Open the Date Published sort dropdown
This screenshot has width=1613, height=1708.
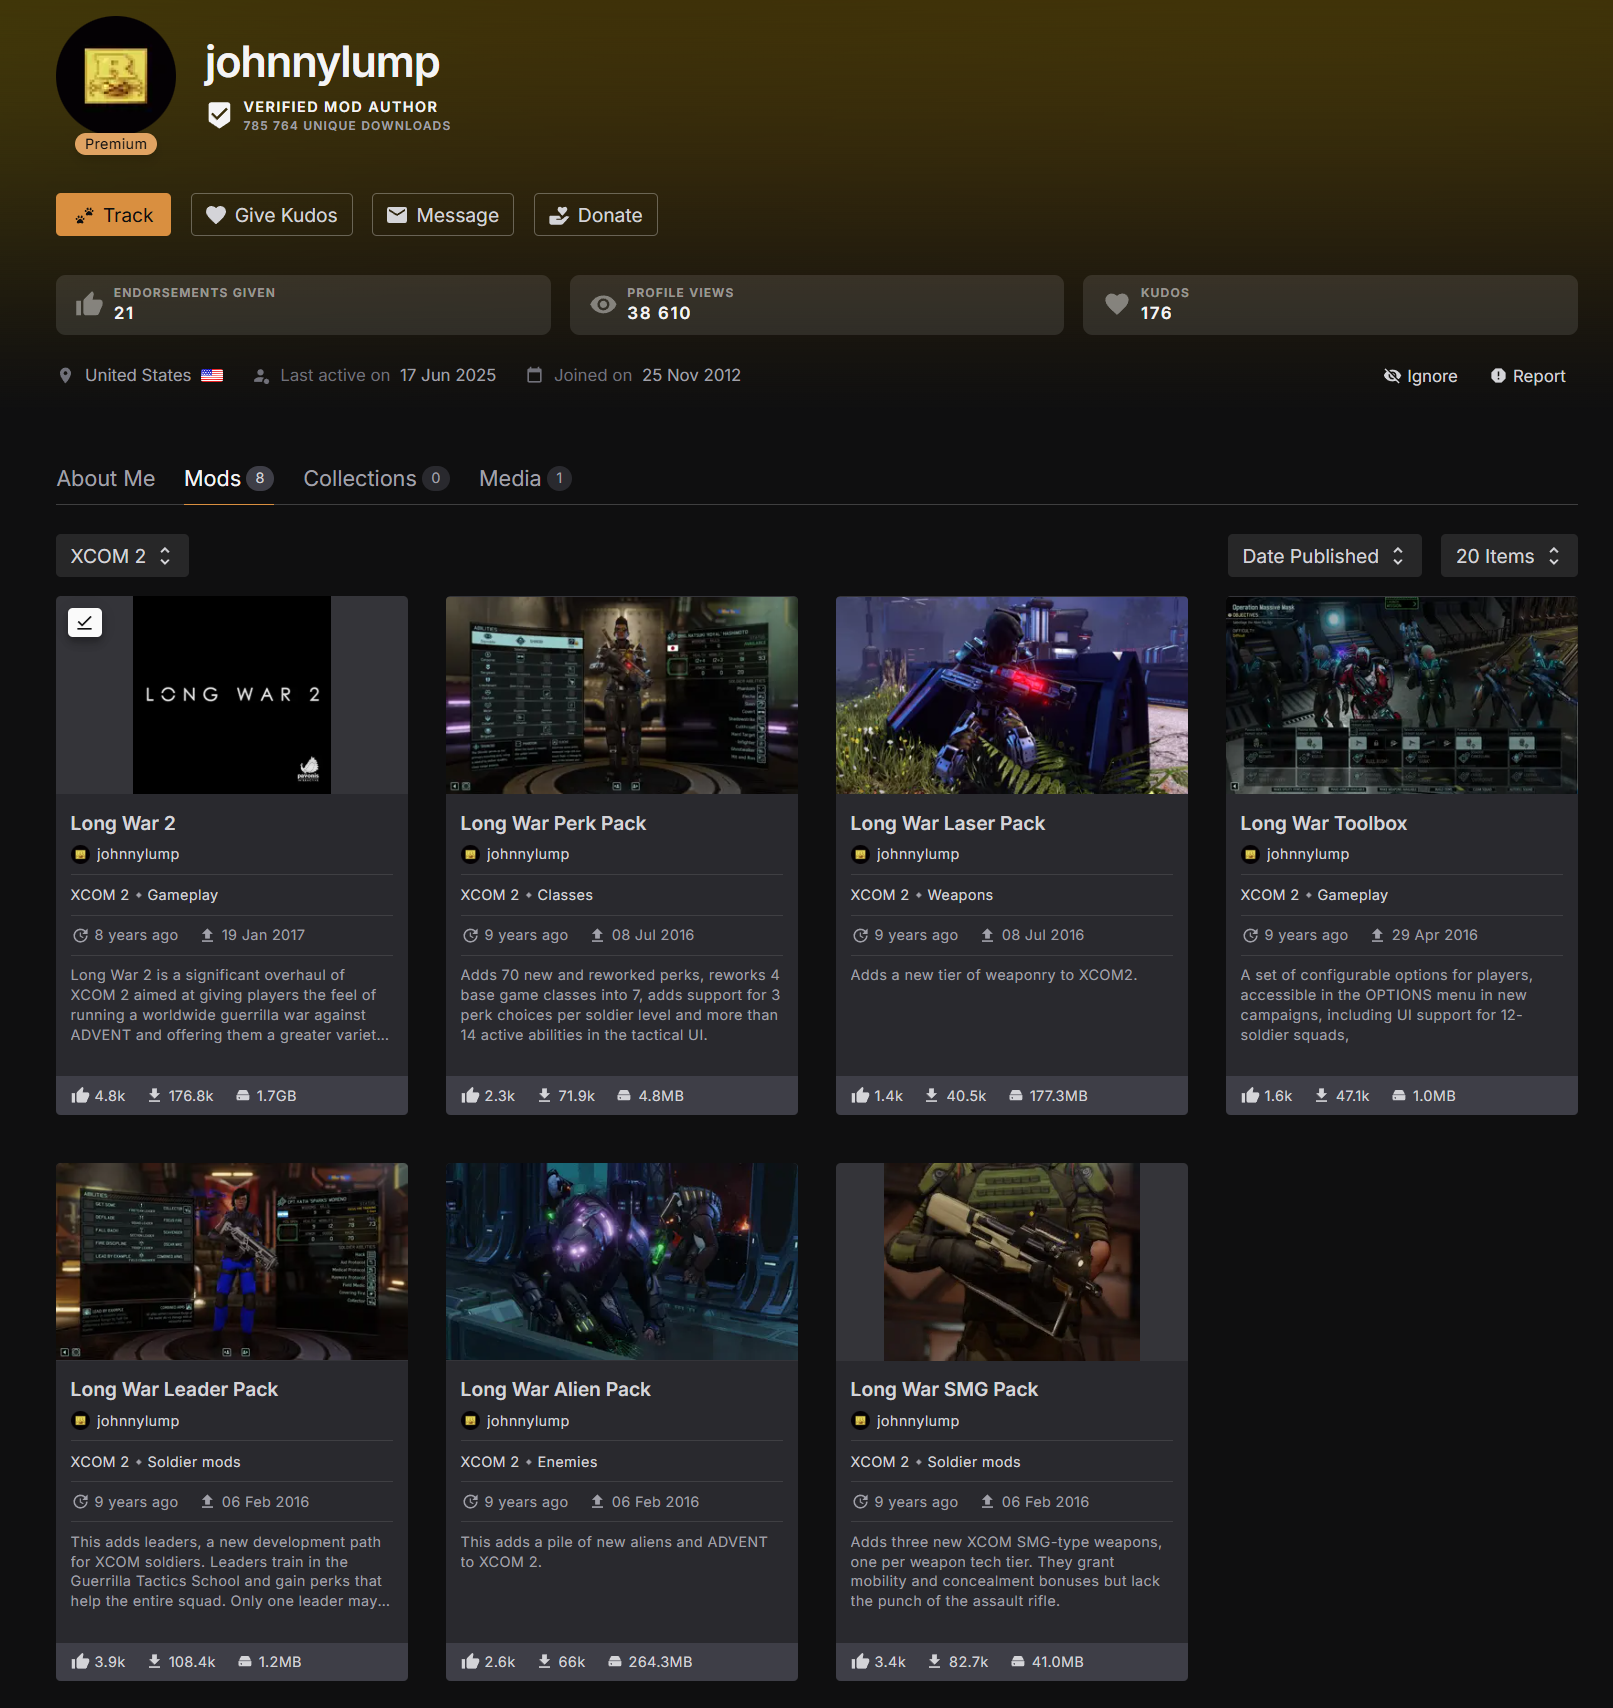(1323, 556)
